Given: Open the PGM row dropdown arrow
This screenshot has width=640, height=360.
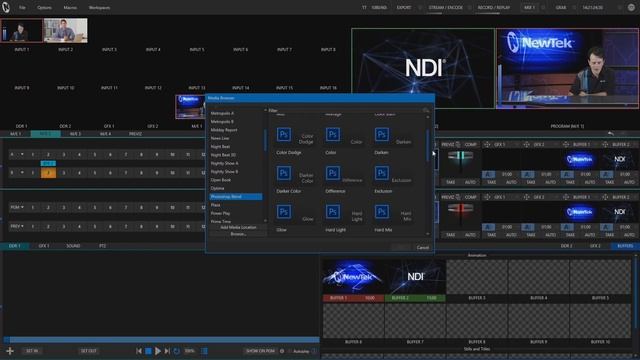Looking at the screenshot, I should point(22,207).
